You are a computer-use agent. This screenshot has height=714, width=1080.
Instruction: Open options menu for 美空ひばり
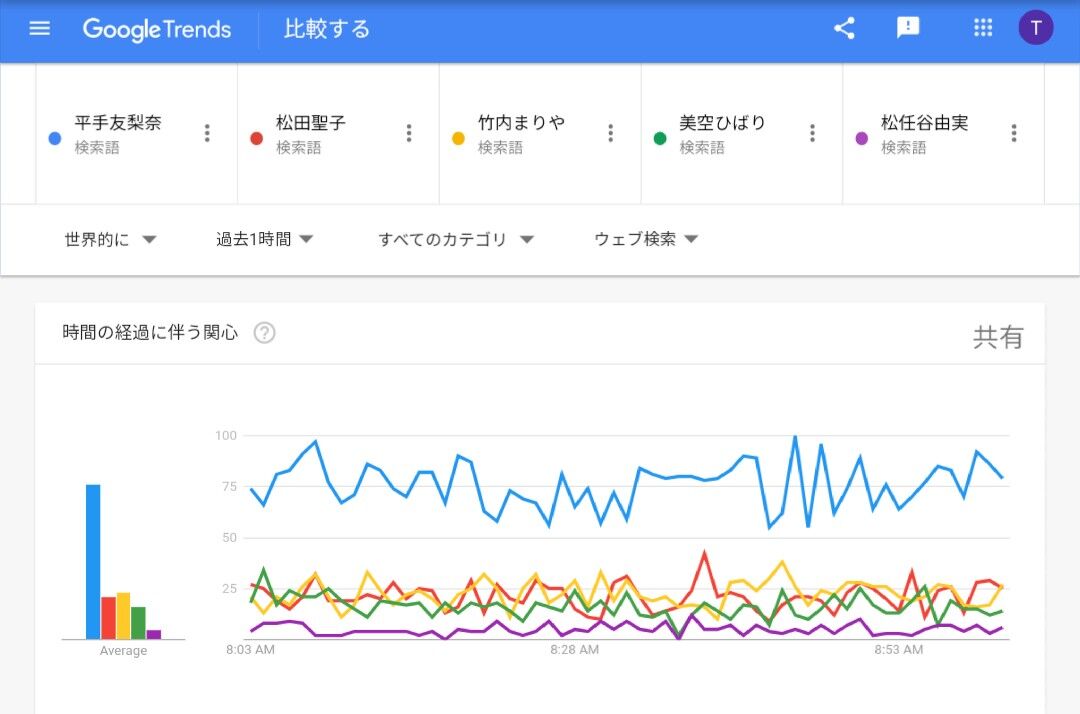(813, 133)
